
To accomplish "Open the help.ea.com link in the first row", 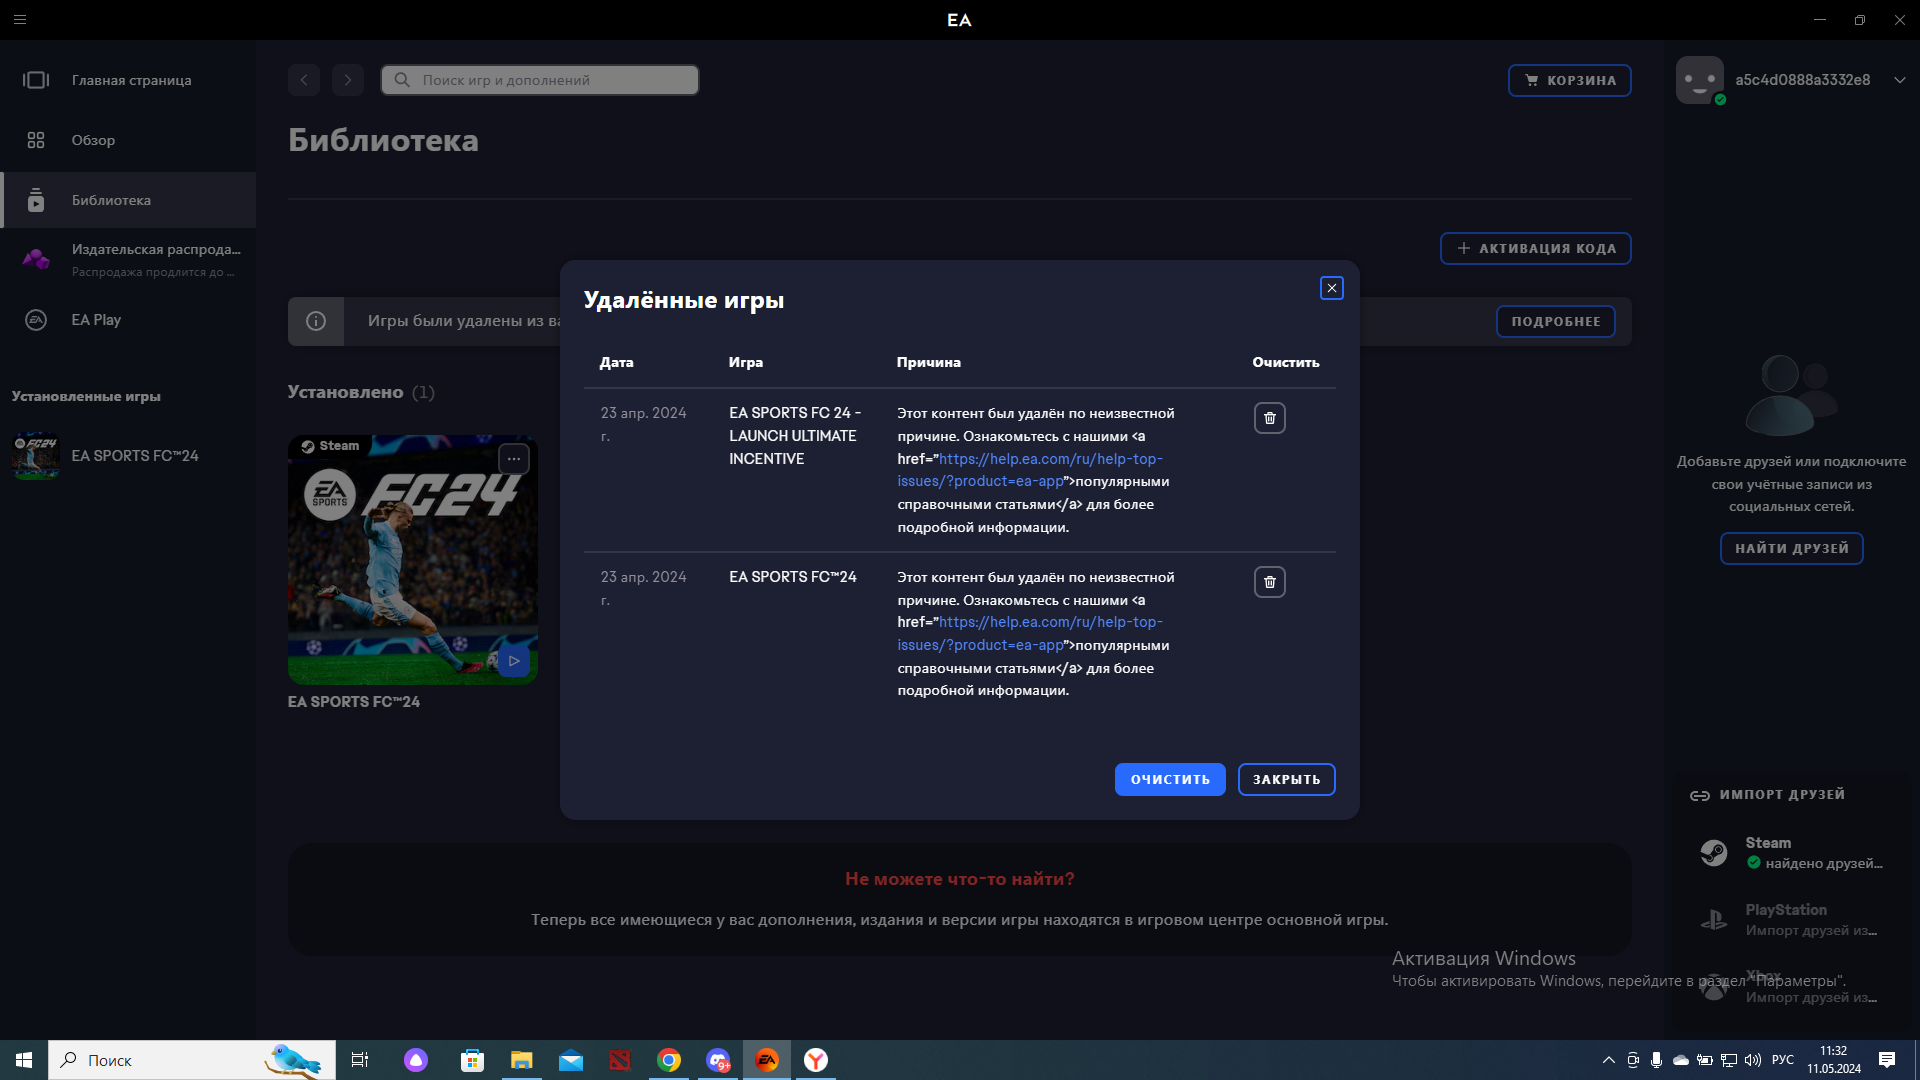I will tap(1030, 470).
